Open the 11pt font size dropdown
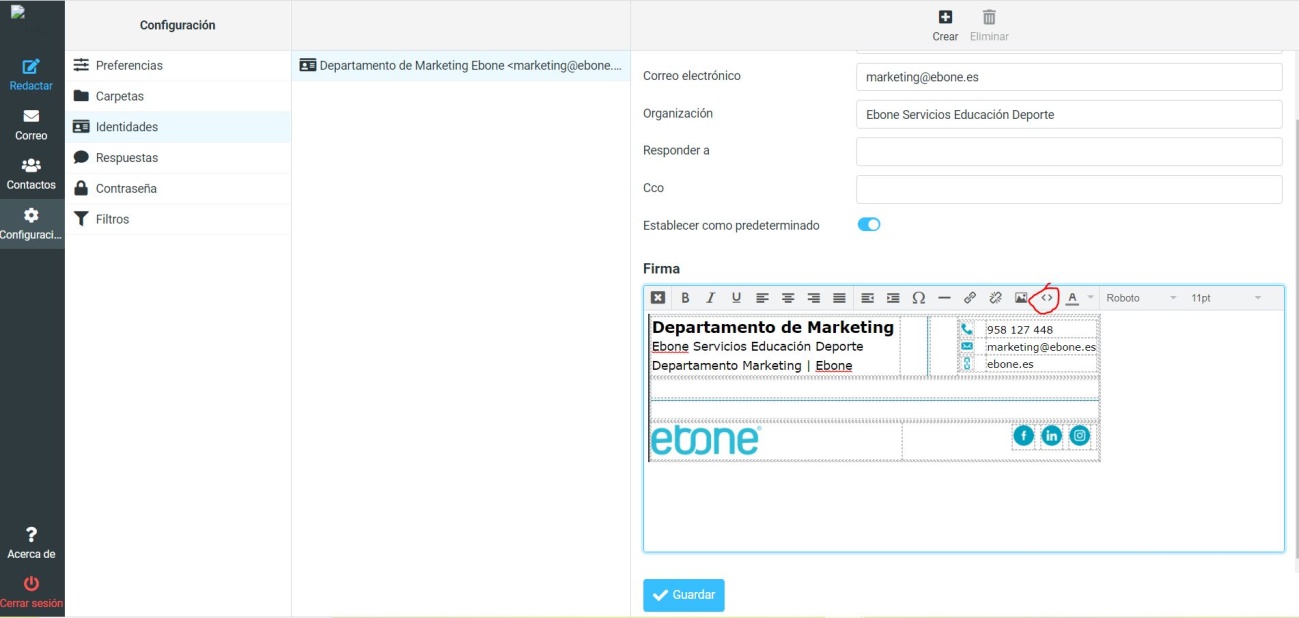Viewport: 1299px width, 618px height. [x=1226, y=298]
